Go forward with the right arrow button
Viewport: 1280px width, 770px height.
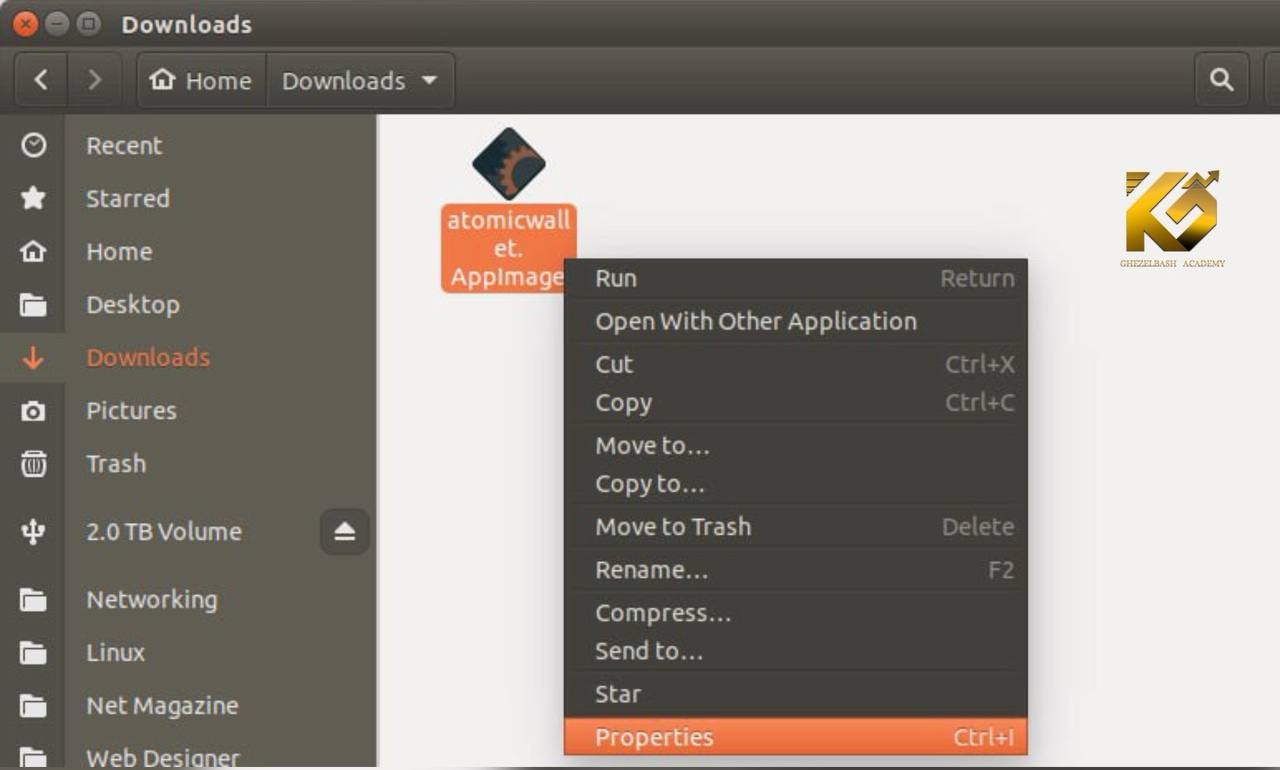[x=95, y=80]
